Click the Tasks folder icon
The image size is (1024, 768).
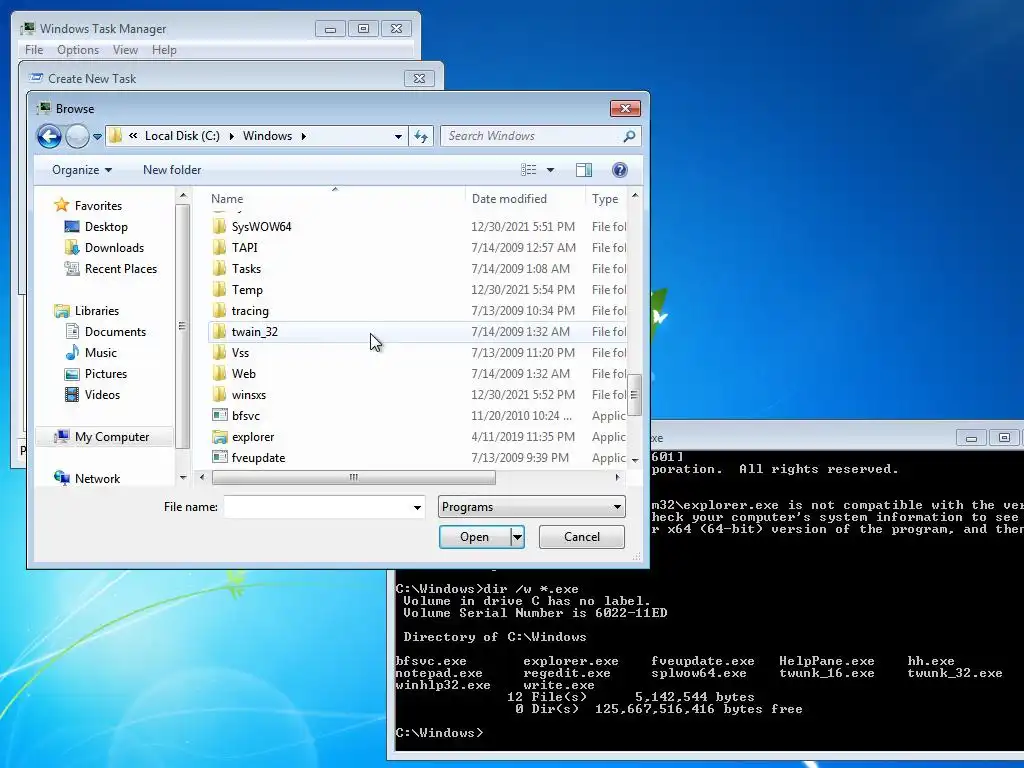[219, 268]
